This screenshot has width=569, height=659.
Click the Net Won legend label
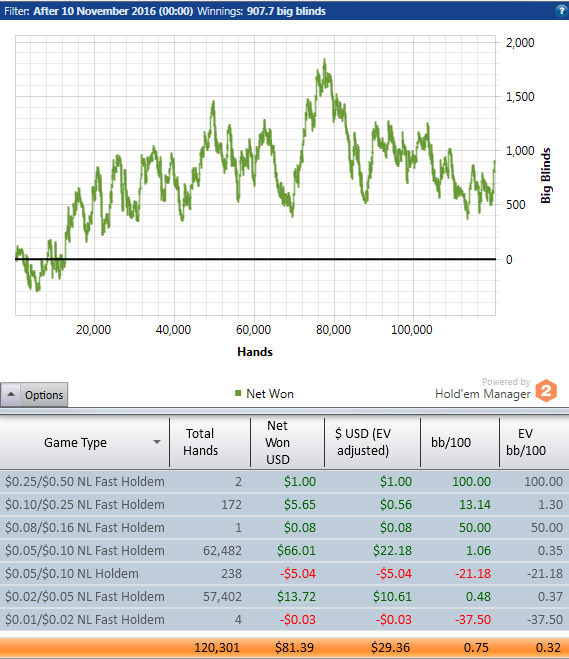(x=270, y=394)
